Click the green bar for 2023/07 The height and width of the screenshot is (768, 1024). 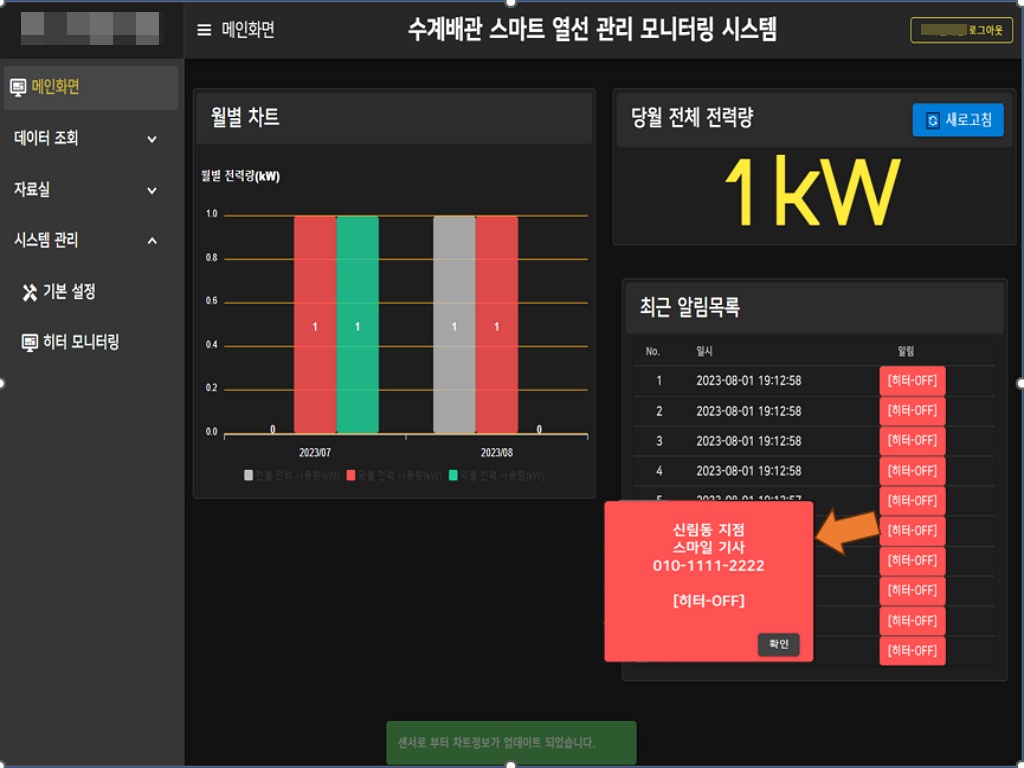point(357,325)
